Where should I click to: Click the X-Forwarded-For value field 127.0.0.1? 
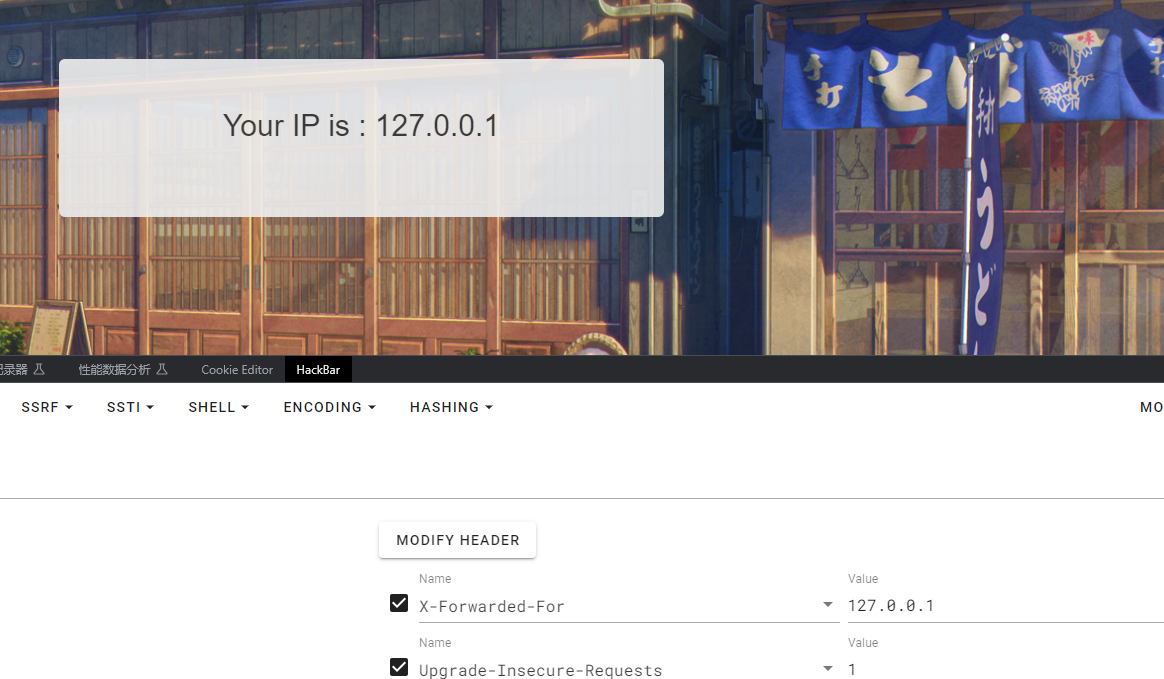pos(1005,606)
